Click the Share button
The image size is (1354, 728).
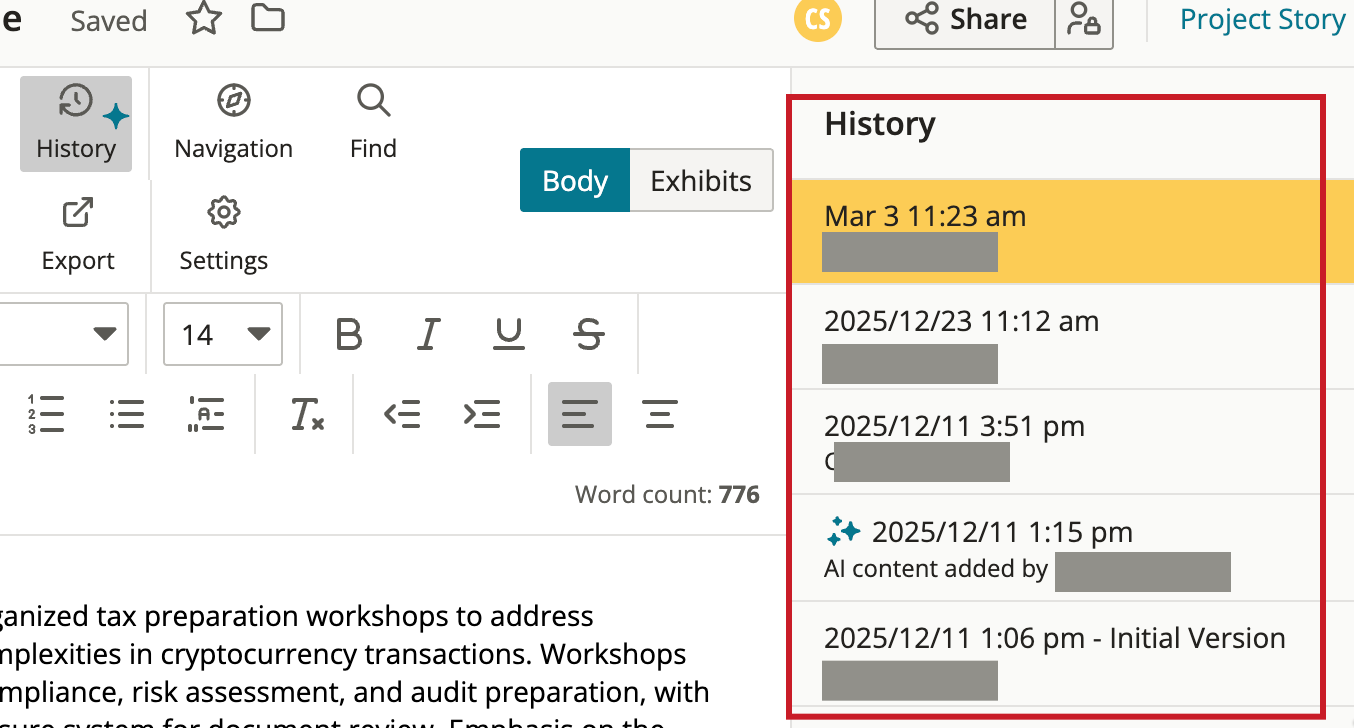(965, 20)
